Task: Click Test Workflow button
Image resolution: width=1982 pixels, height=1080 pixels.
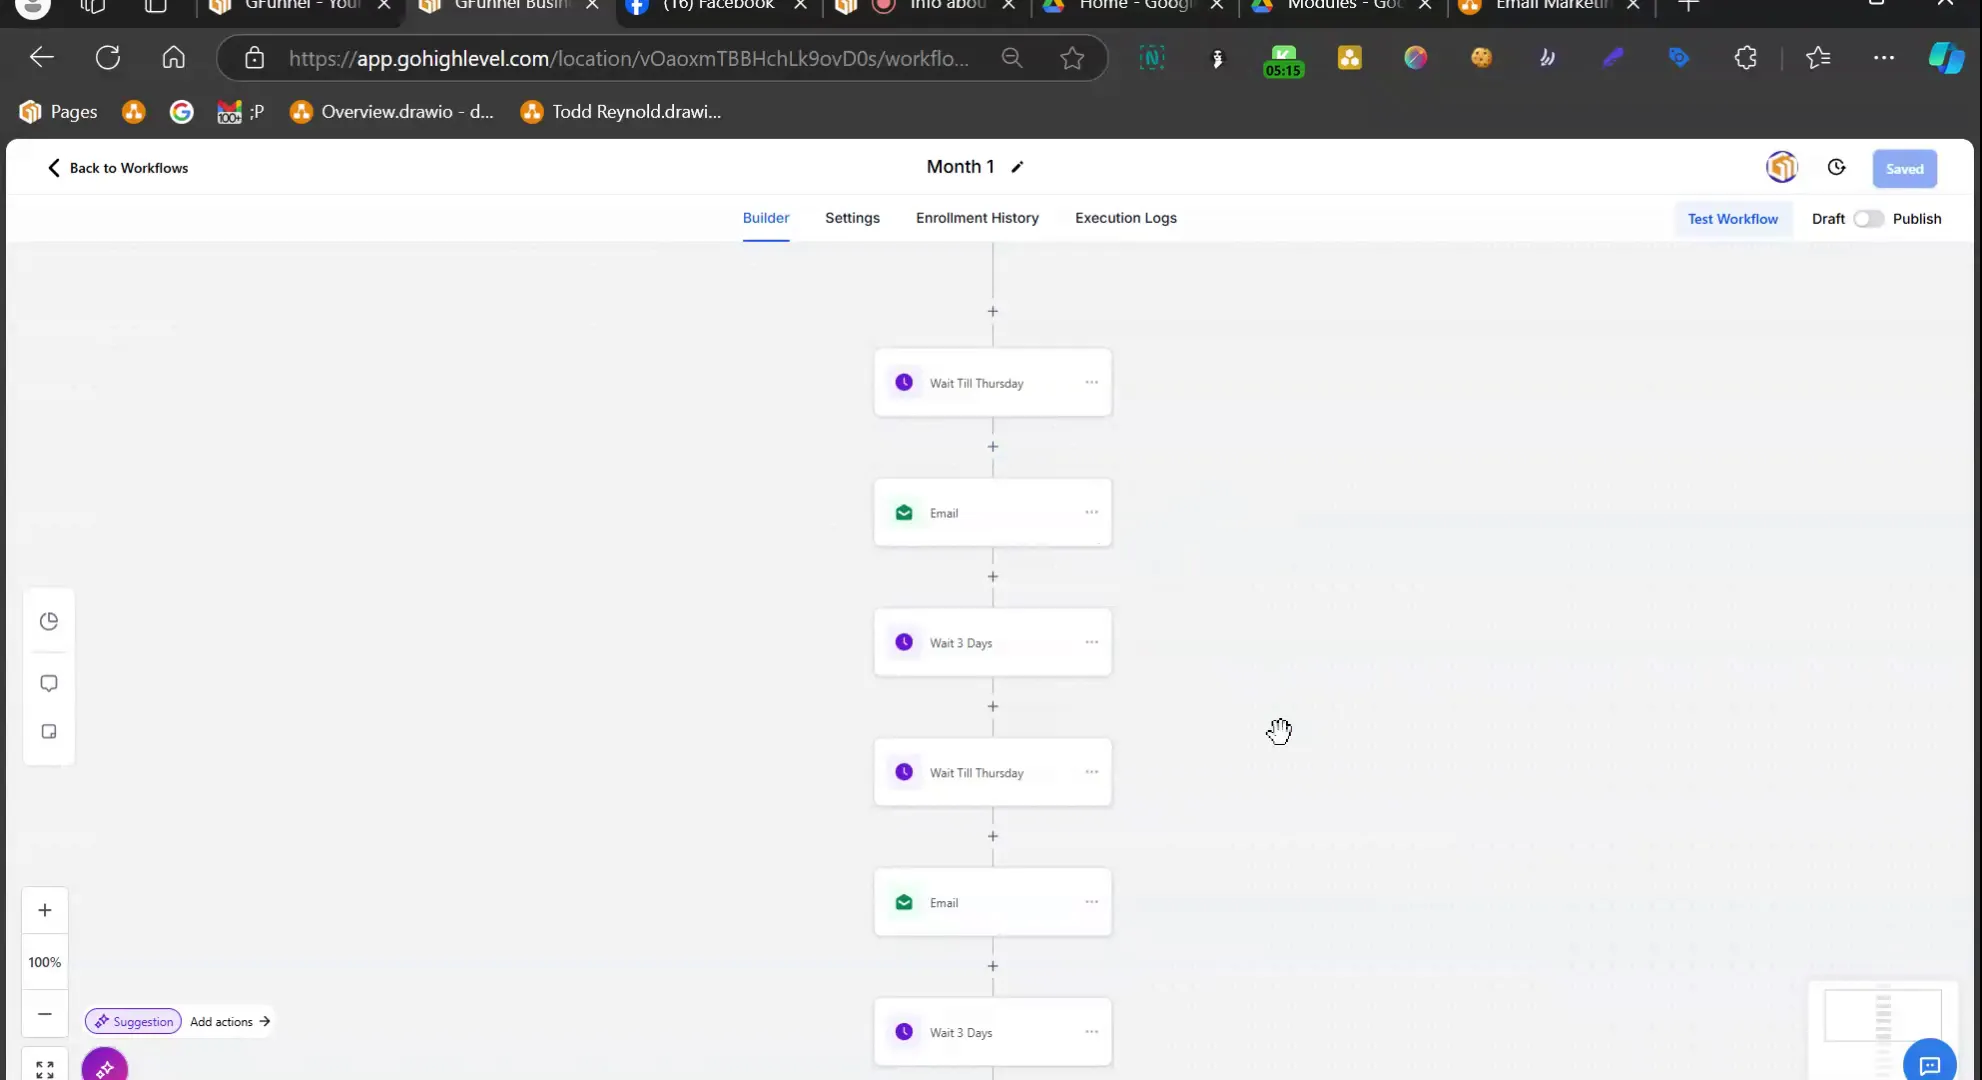Action: [1733, 219]
